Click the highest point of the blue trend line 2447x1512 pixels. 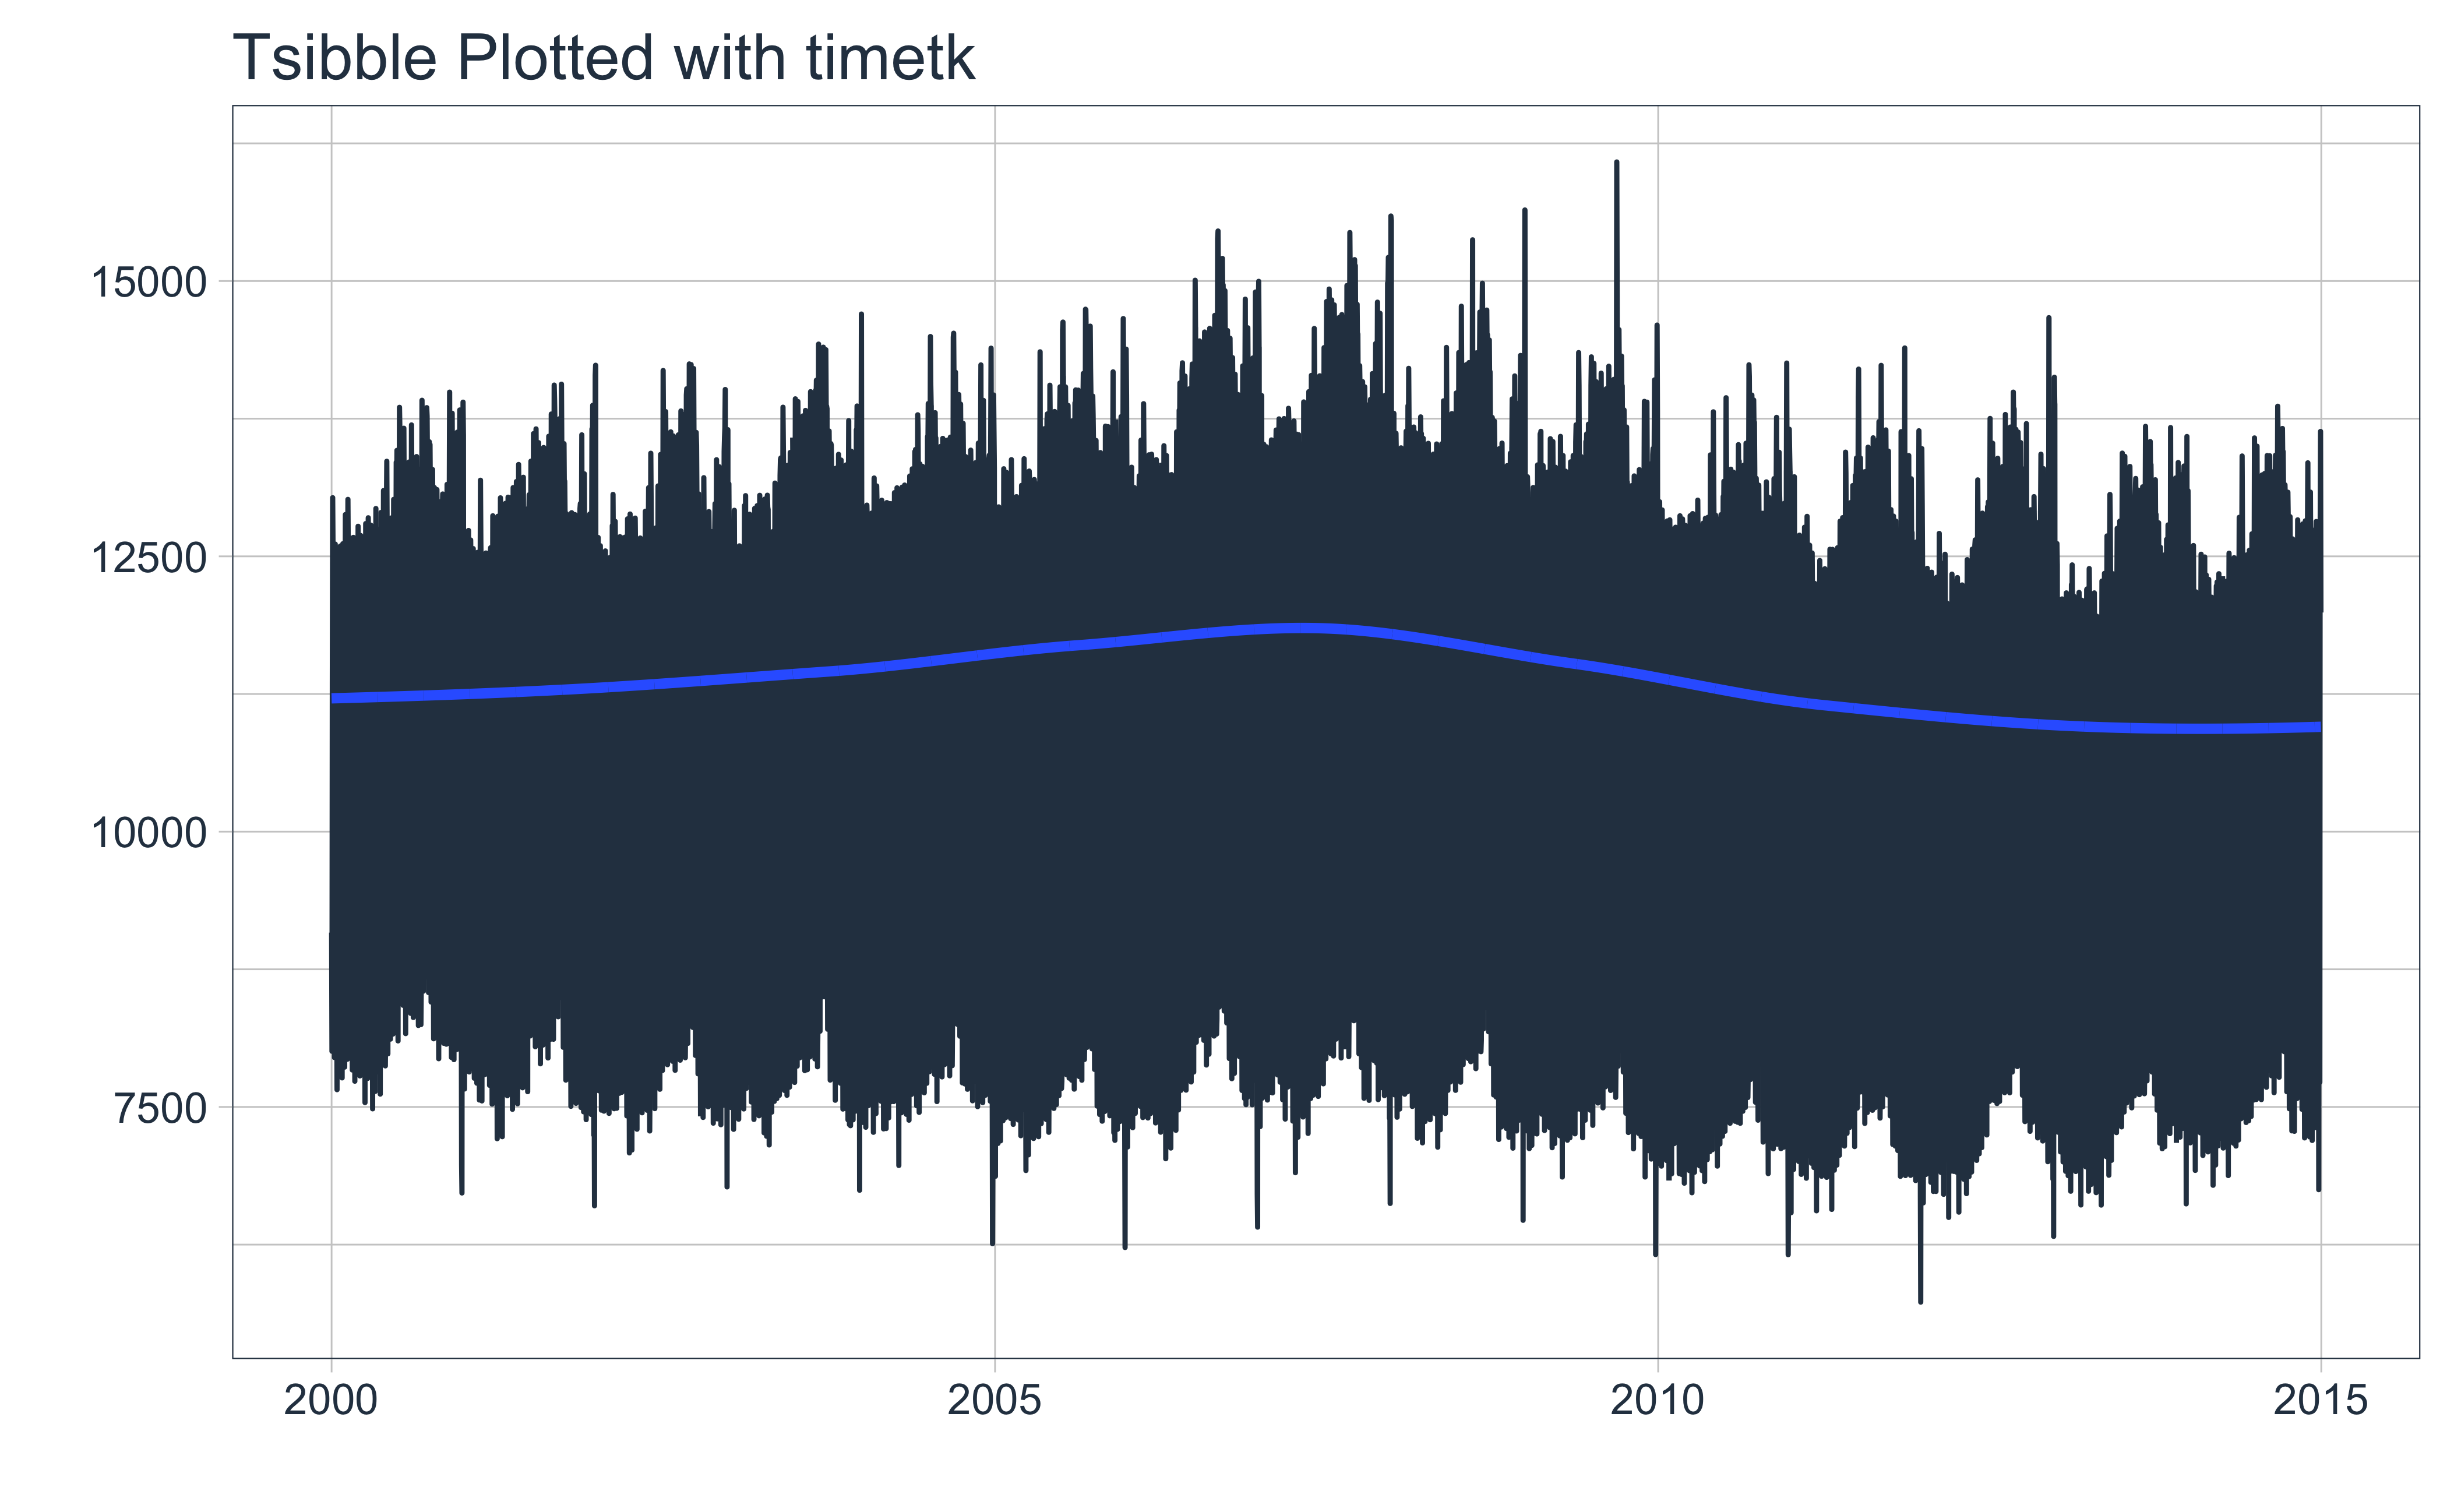[x=1300, y=628]
